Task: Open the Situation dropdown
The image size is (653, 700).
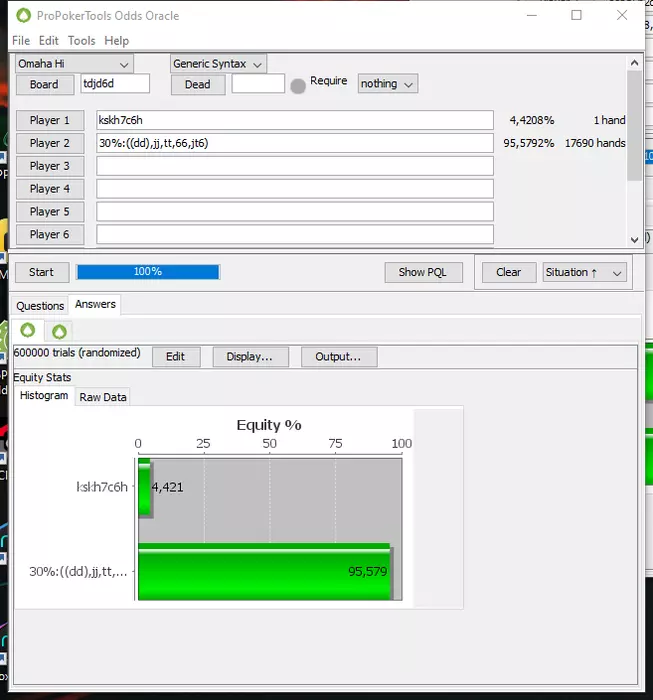Action: pyautogui.click(x=584, y=272)
